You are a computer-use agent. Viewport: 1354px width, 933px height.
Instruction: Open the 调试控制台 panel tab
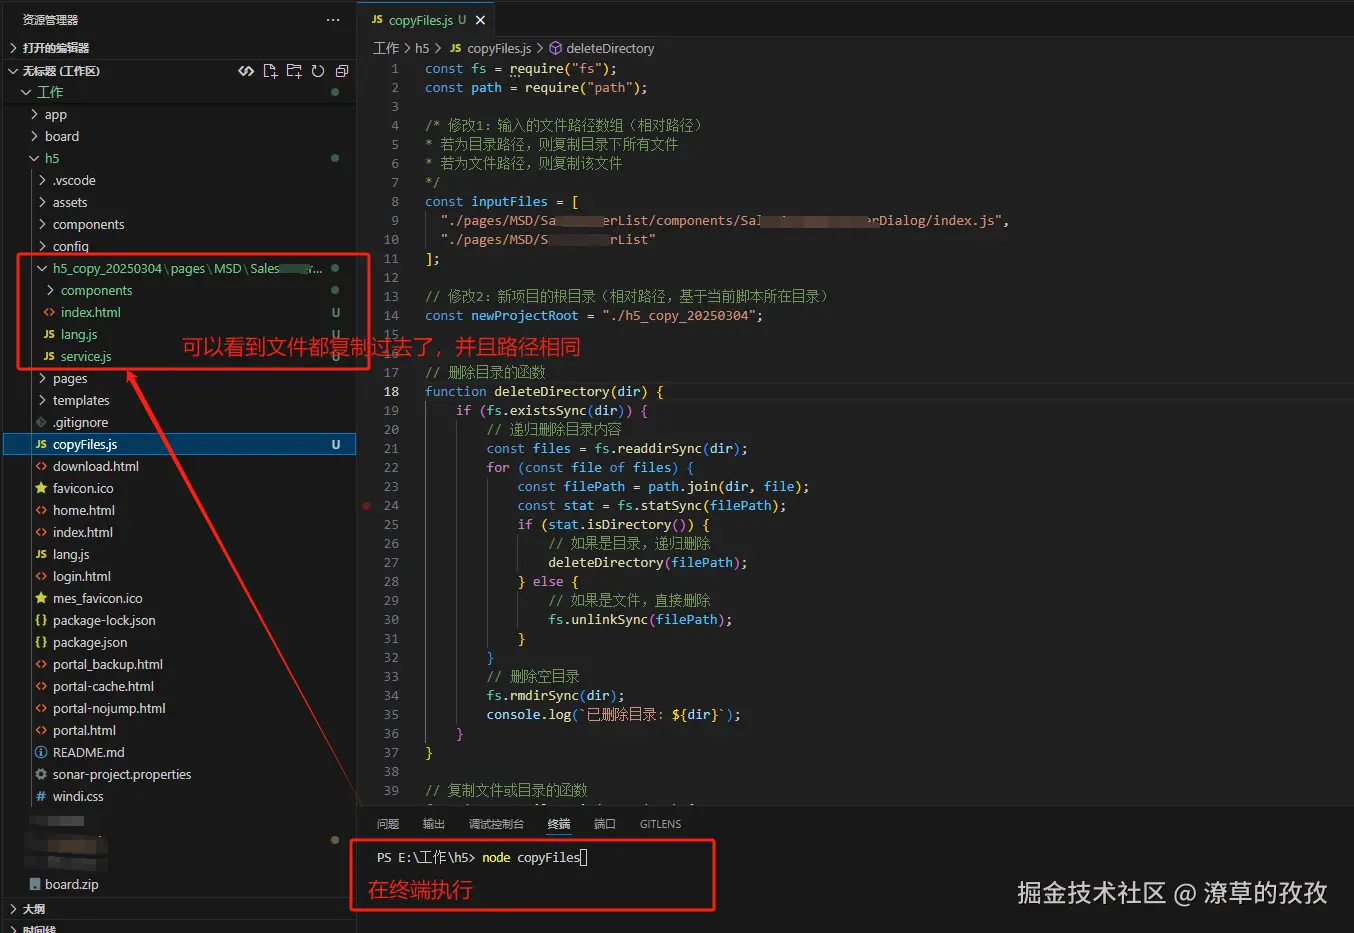pyautogui.click(x=496, y=824)
